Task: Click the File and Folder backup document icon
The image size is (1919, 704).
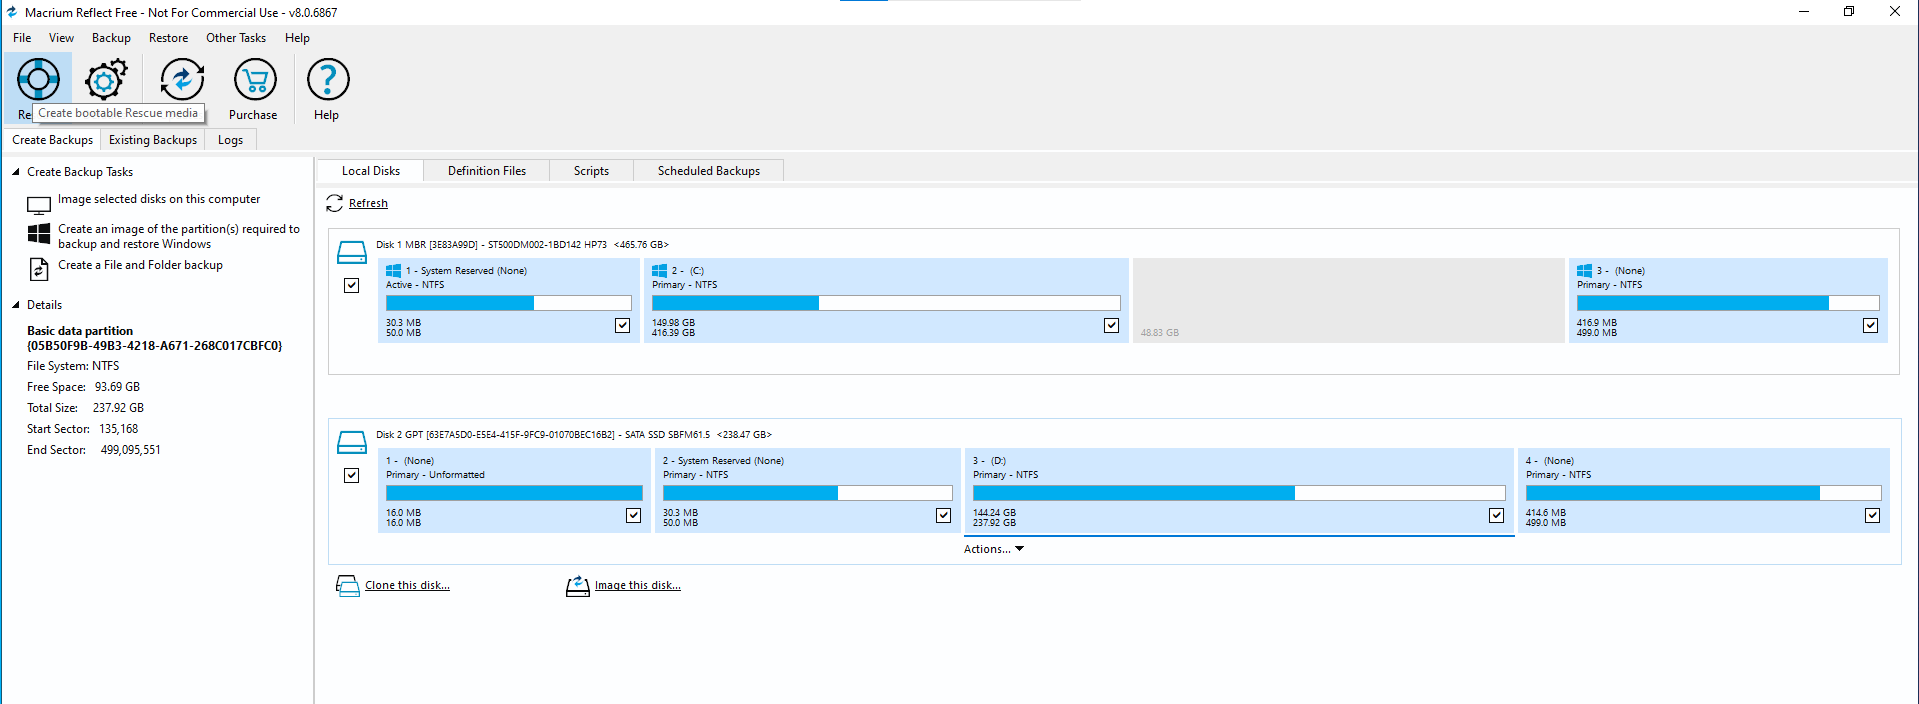Action: pyautogui.click(x=38, y=269)
